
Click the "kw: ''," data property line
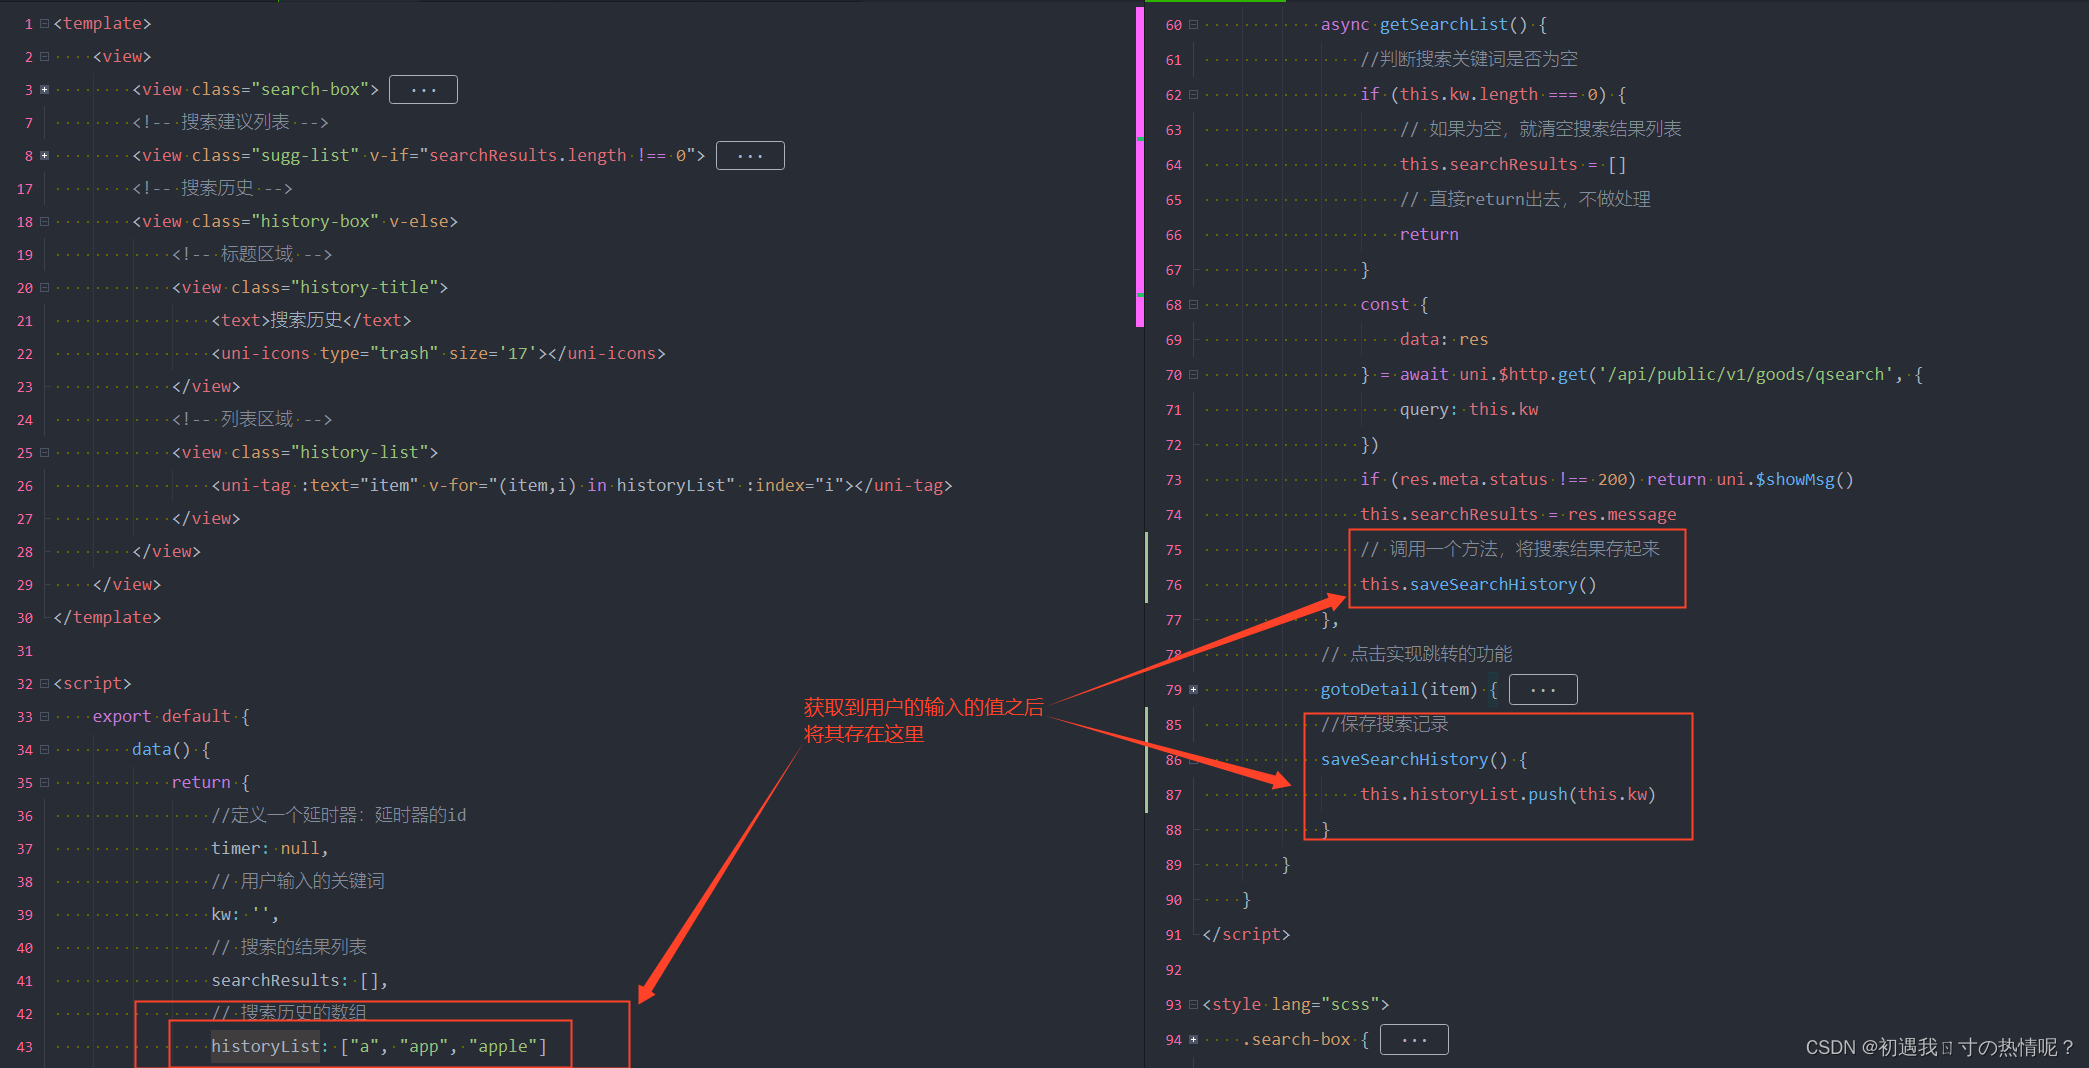[x=245, y=914]
